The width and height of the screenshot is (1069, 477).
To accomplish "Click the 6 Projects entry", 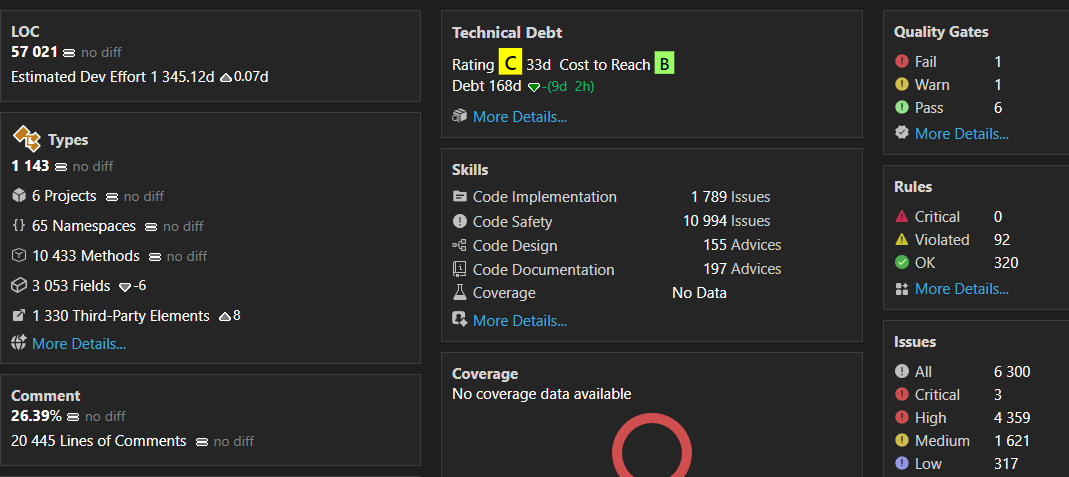I will click(x=64, y=196).
